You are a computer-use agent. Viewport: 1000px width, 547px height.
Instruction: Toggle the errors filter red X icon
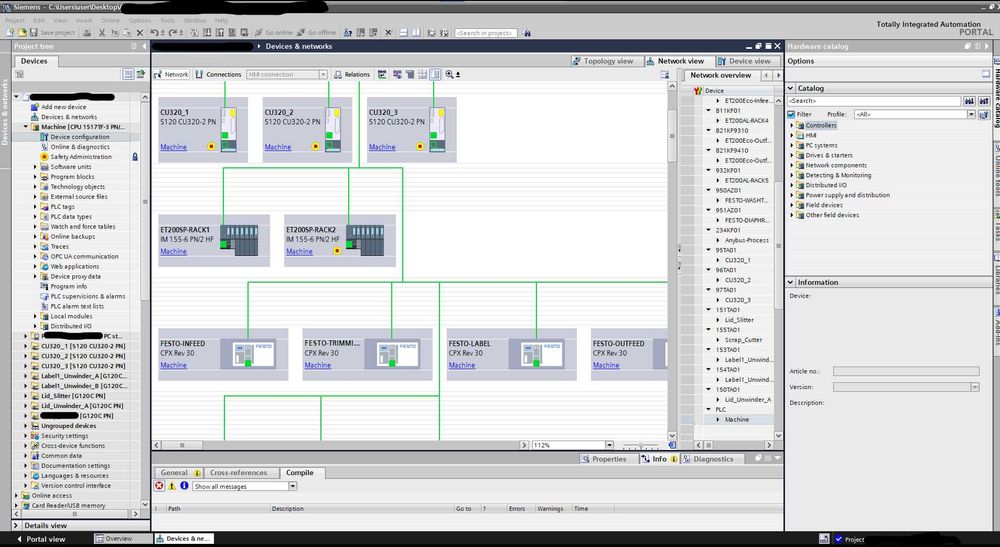click(159, 486)
